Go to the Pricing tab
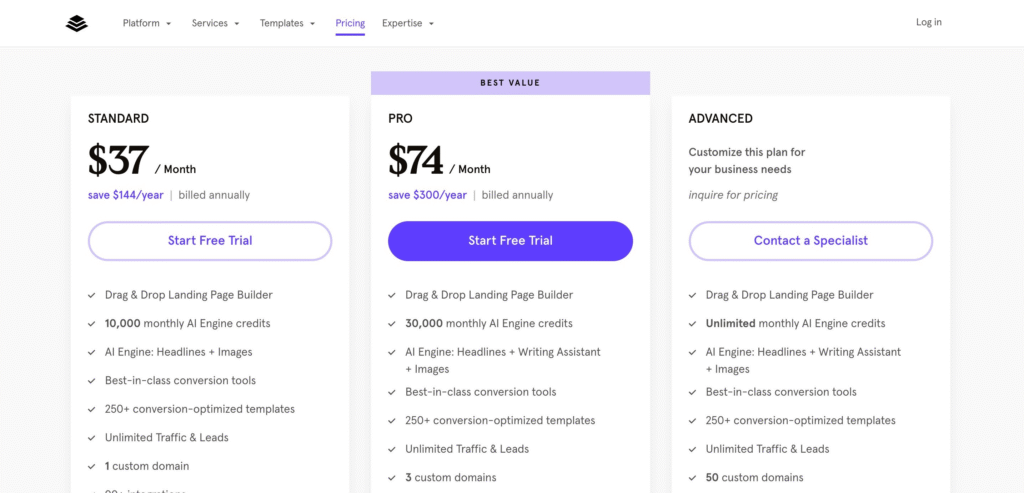The height and width of the screenshot is (493, 1024). (350, 23)
